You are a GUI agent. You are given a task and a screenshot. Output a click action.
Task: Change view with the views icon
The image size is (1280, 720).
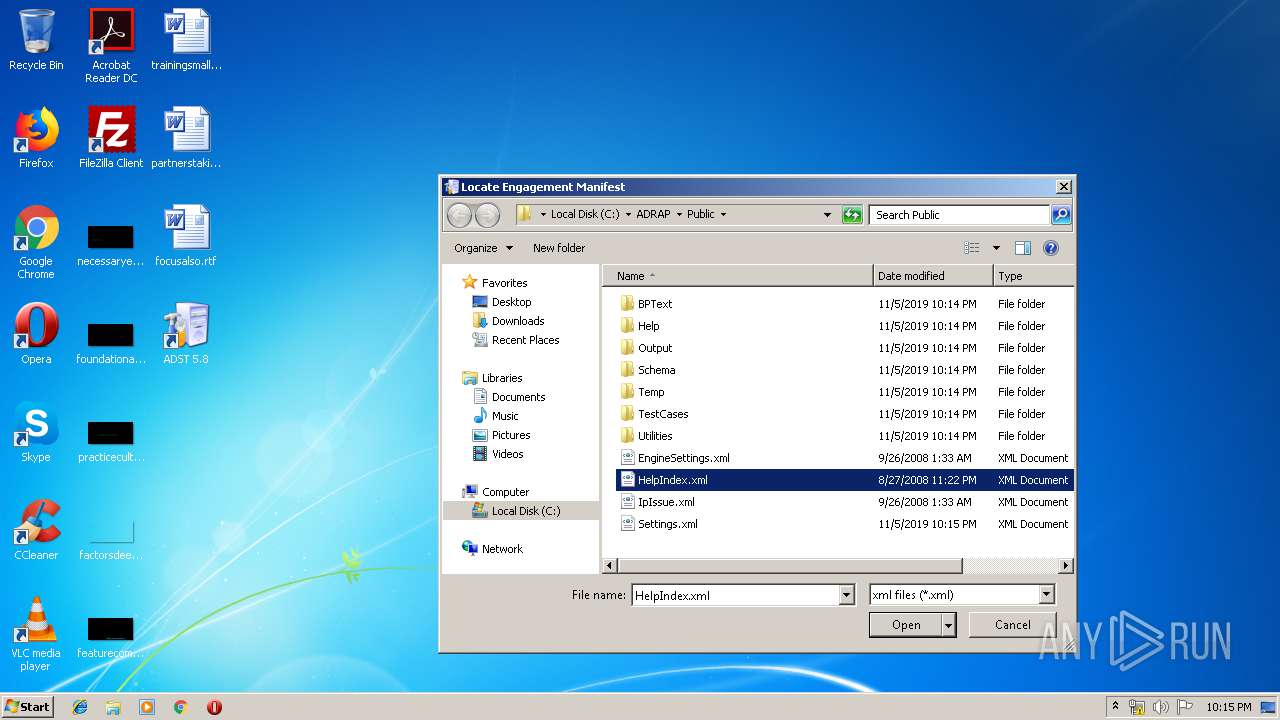(x=971, y=248)
